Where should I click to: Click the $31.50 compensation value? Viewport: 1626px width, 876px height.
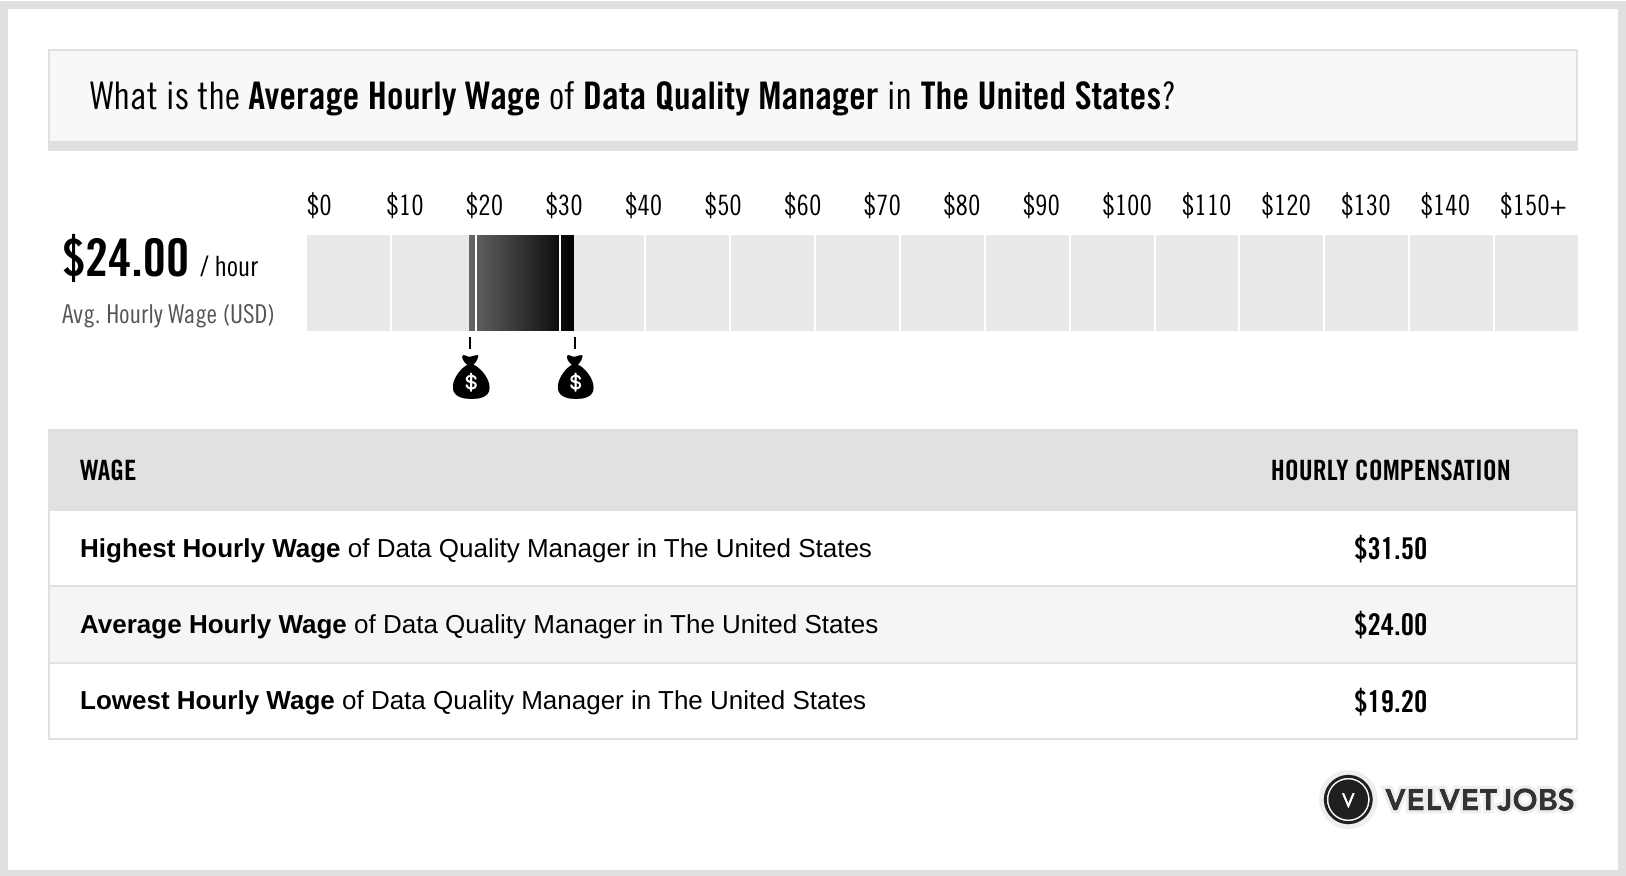point(1390,549)
